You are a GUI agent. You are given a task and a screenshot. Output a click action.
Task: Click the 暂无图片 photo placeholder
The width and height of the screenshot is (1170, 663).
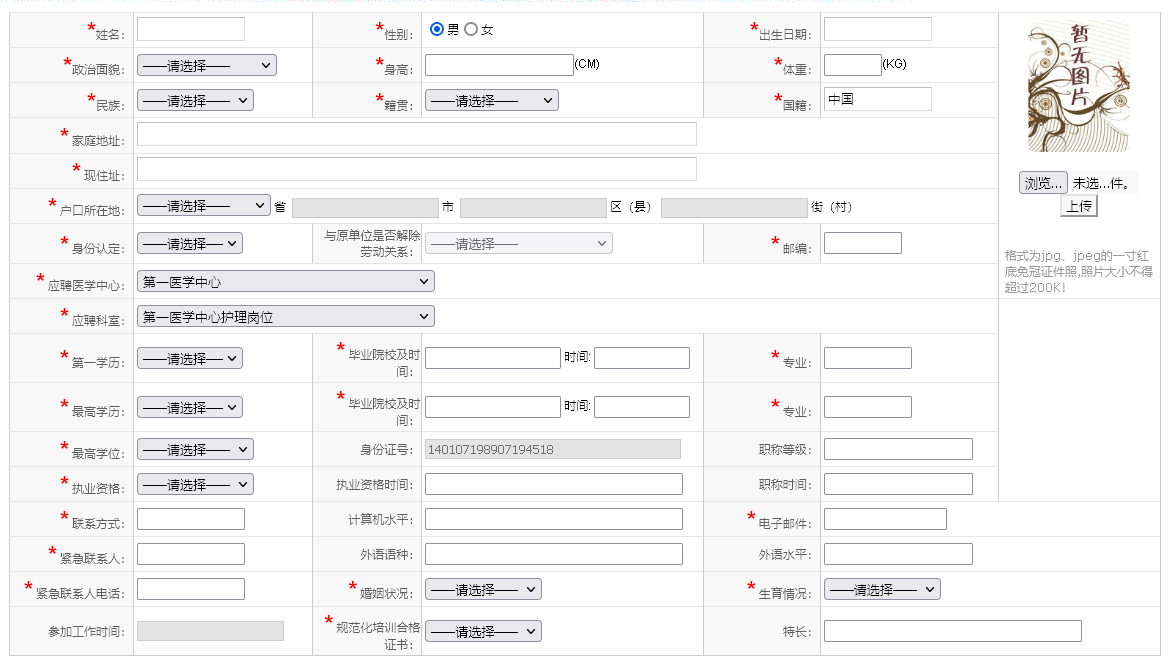click(x=1079, y=86)
